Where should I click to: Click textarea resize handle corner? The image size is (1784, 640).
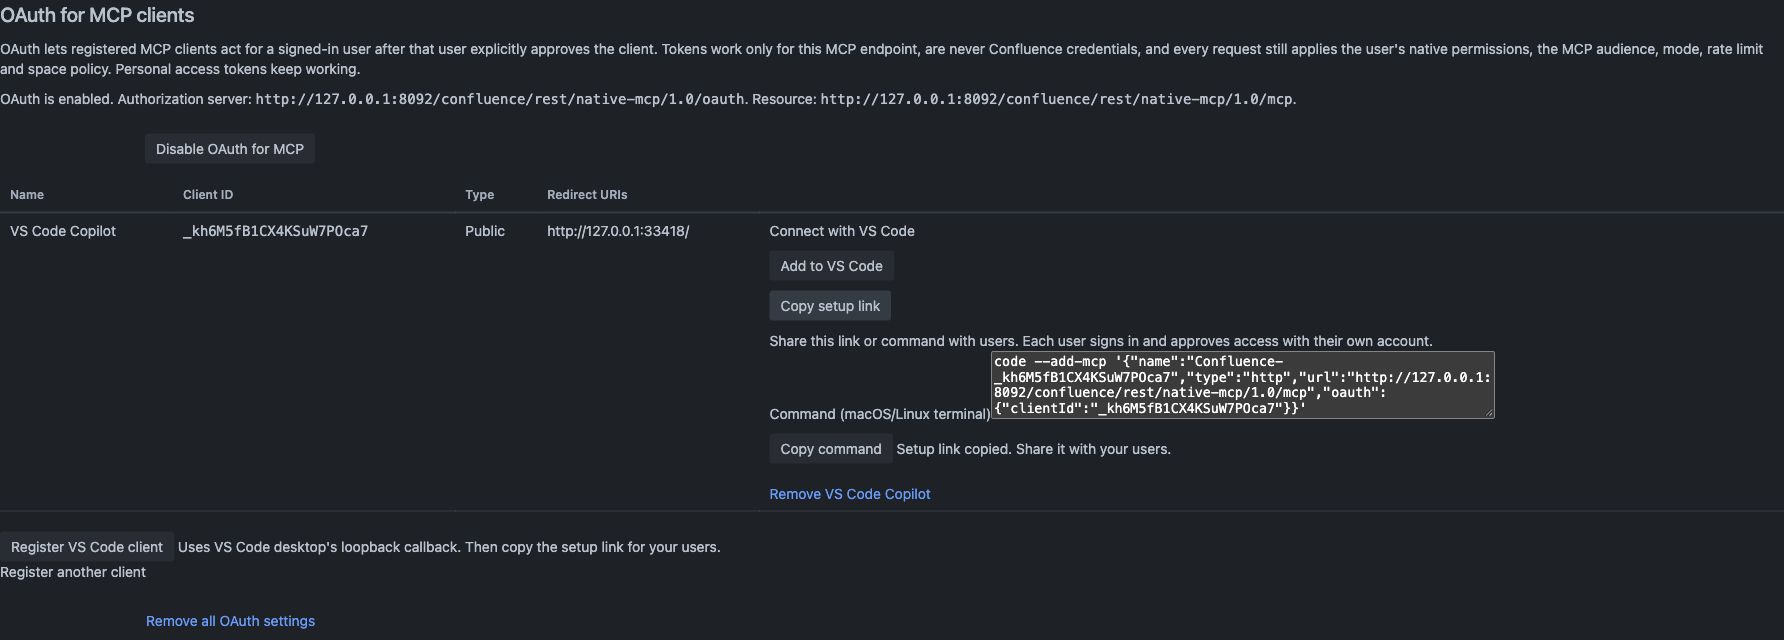coord(1489,413)
